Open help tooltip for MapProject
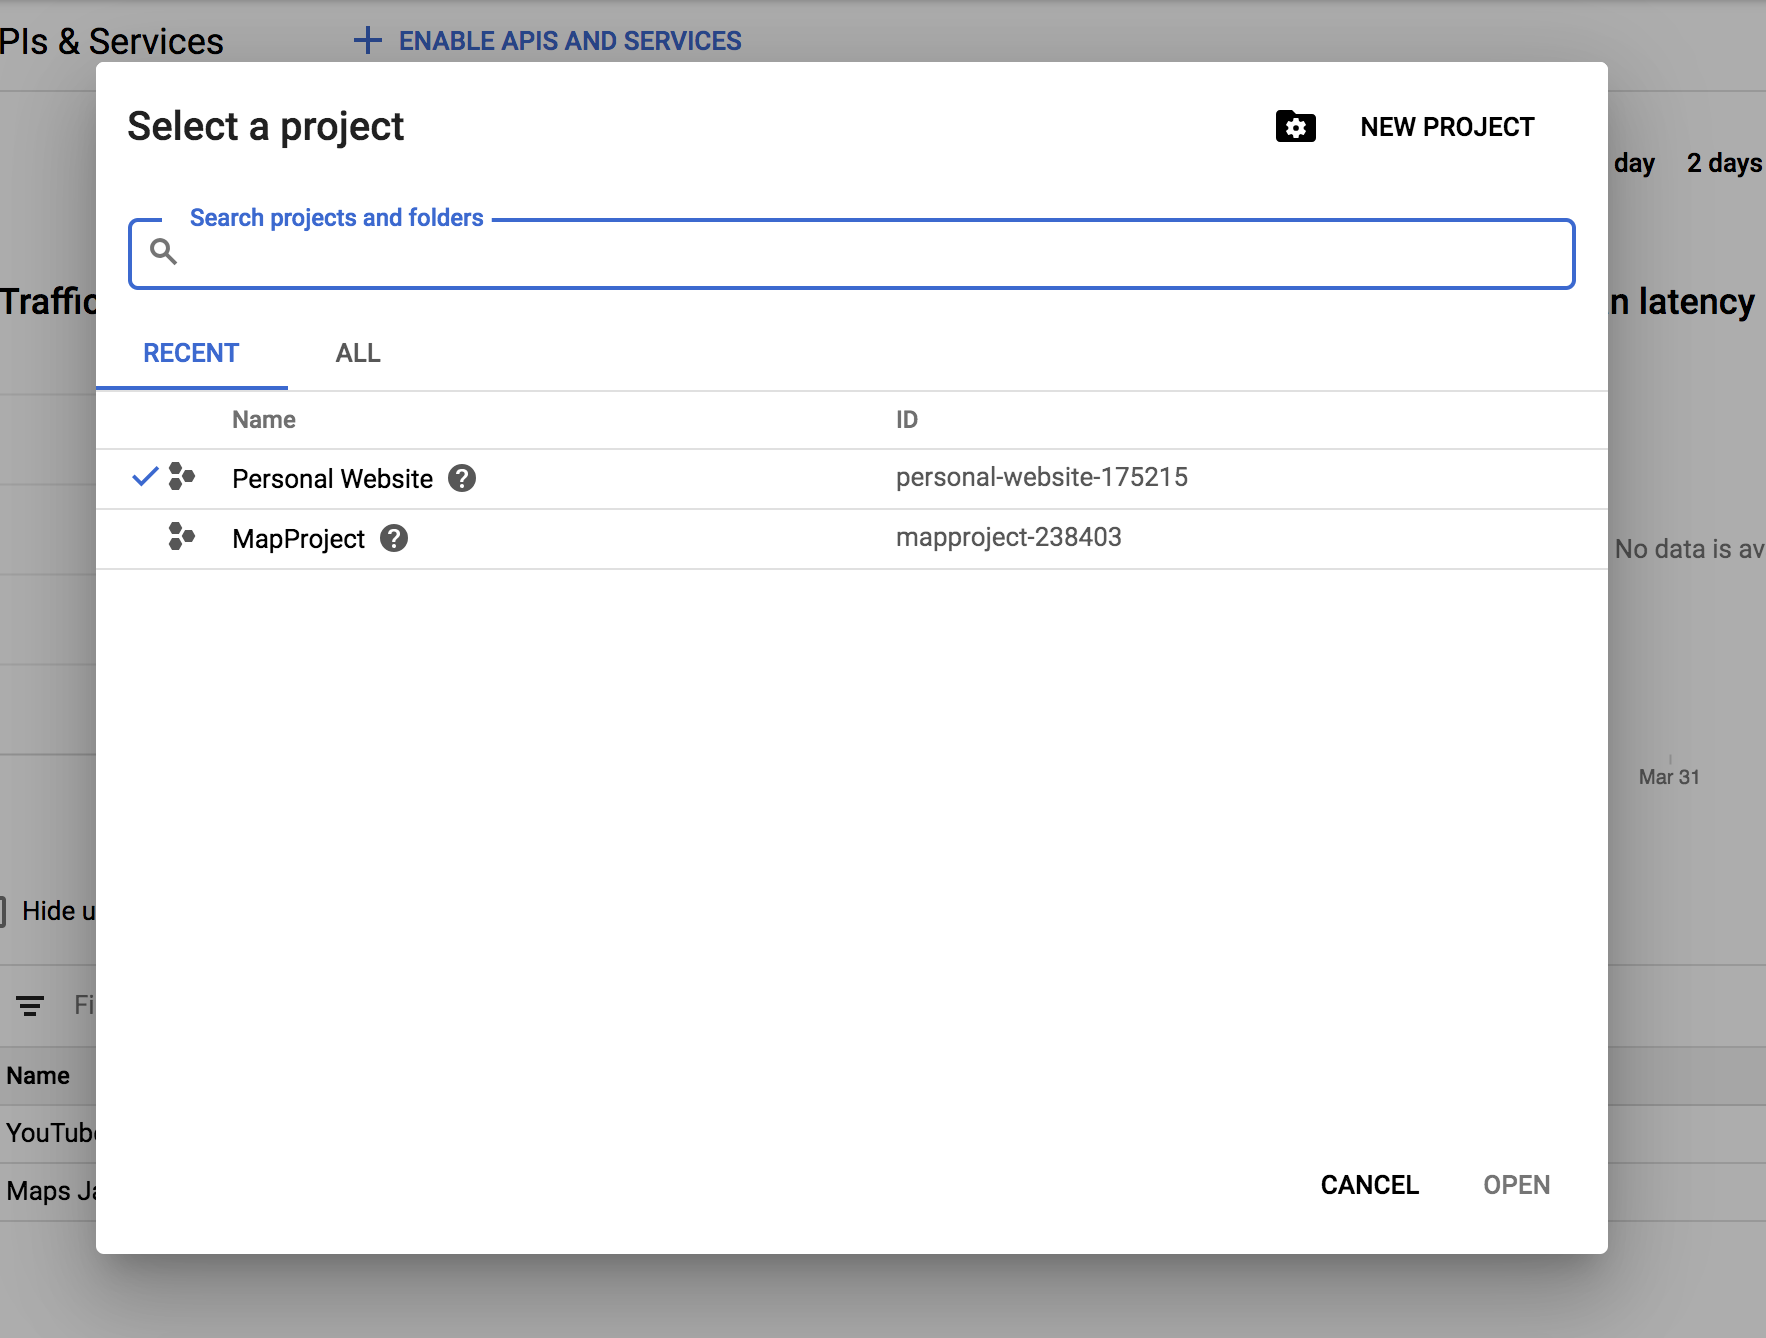 [394, 539]
